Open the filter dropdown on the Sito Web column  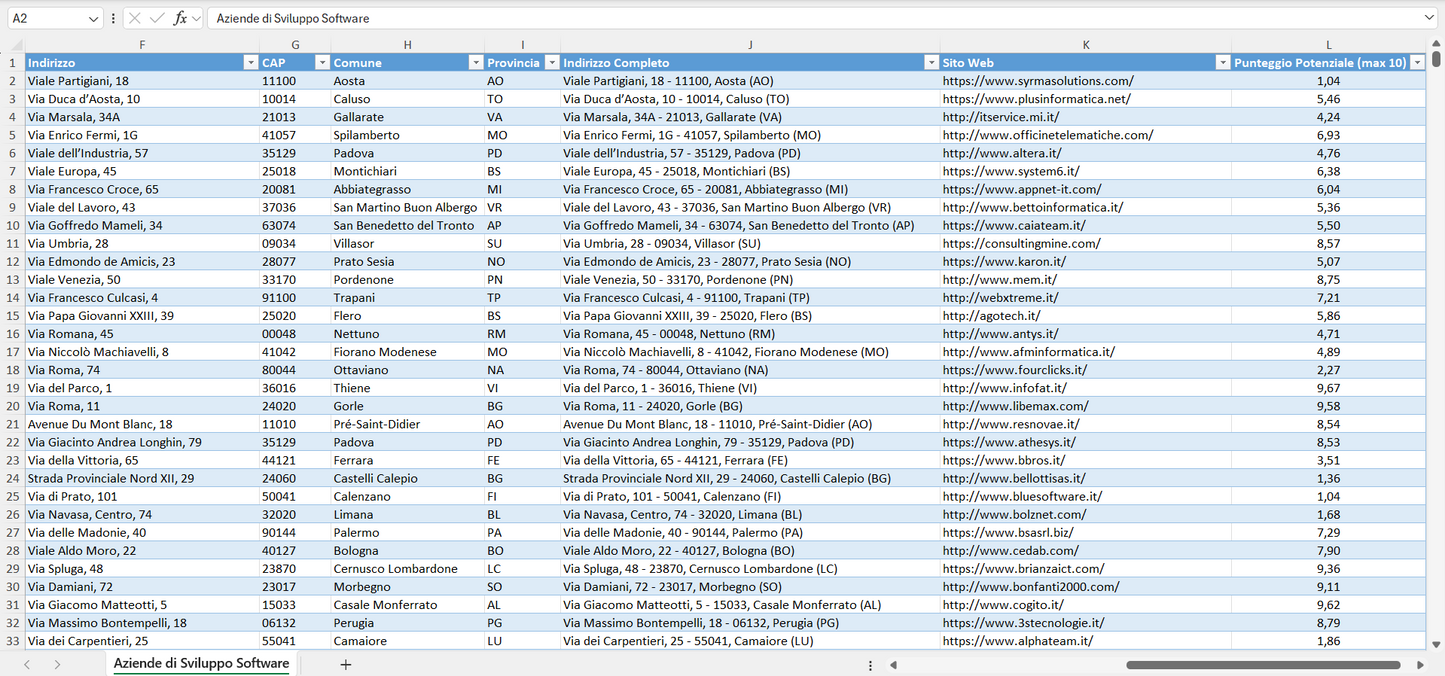[x=1222, y=62]
